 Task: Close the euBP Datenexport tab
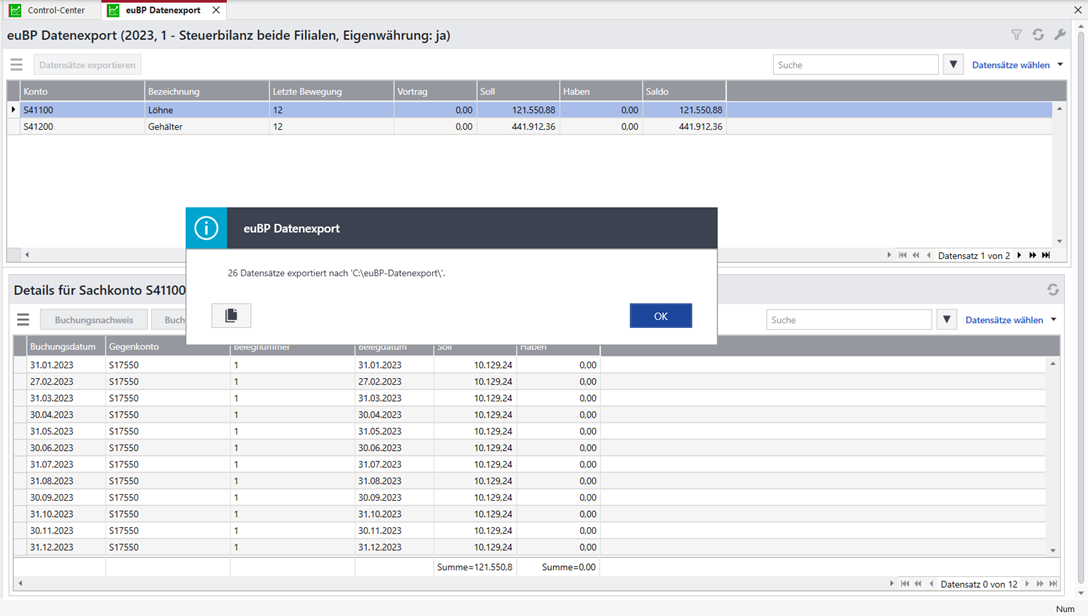(x=216, y=10)
